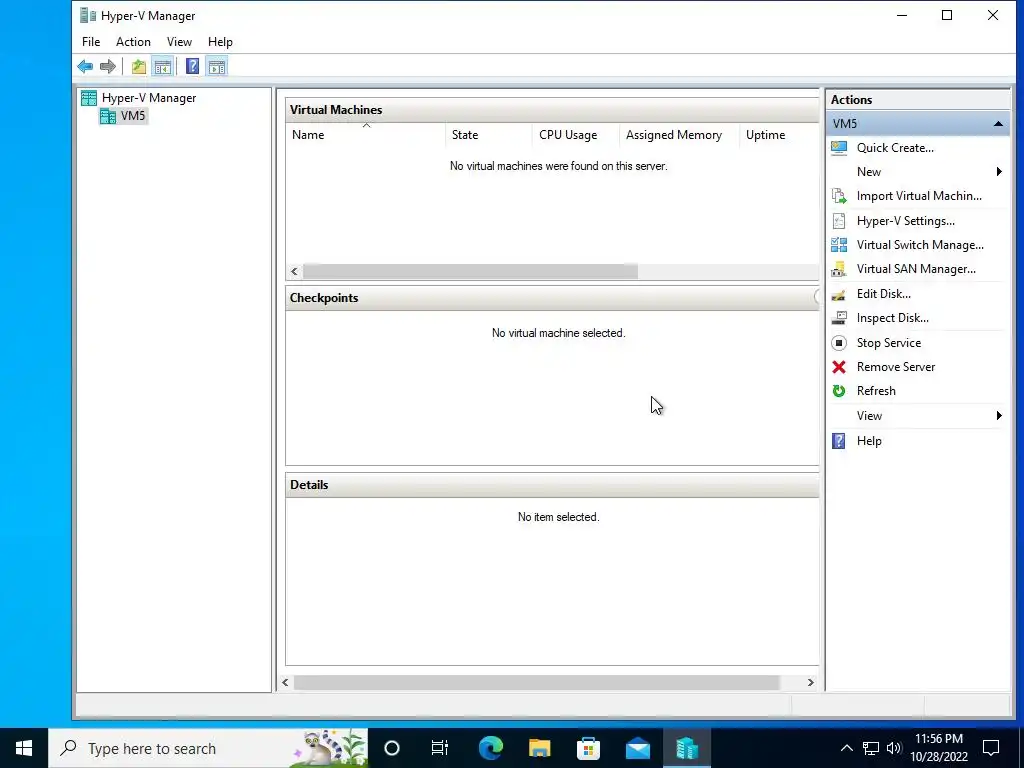This screenshot has width=1024, height=768.
Task: Open Task View from the taskbar
Action: [x=440, y=748]
